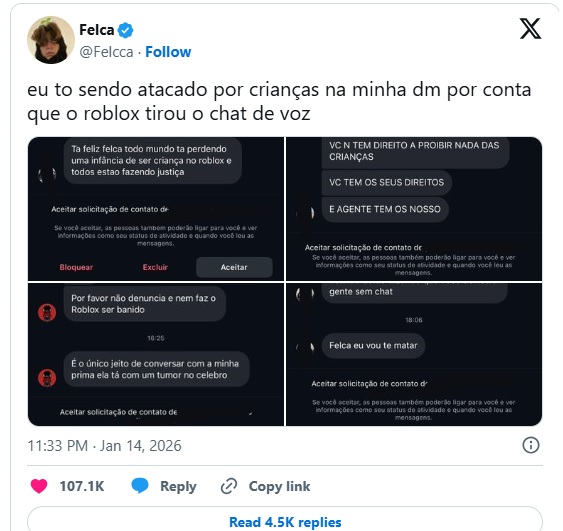Follow the @Felcca account
The height and width of the screenshot is (531, 563).
[x=168, y=52]
